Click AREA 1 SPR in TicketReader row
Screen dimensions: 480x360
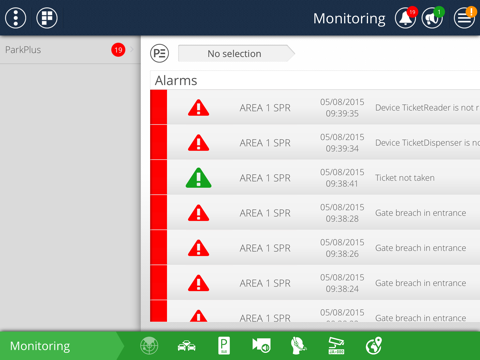(x=265, y=108)
